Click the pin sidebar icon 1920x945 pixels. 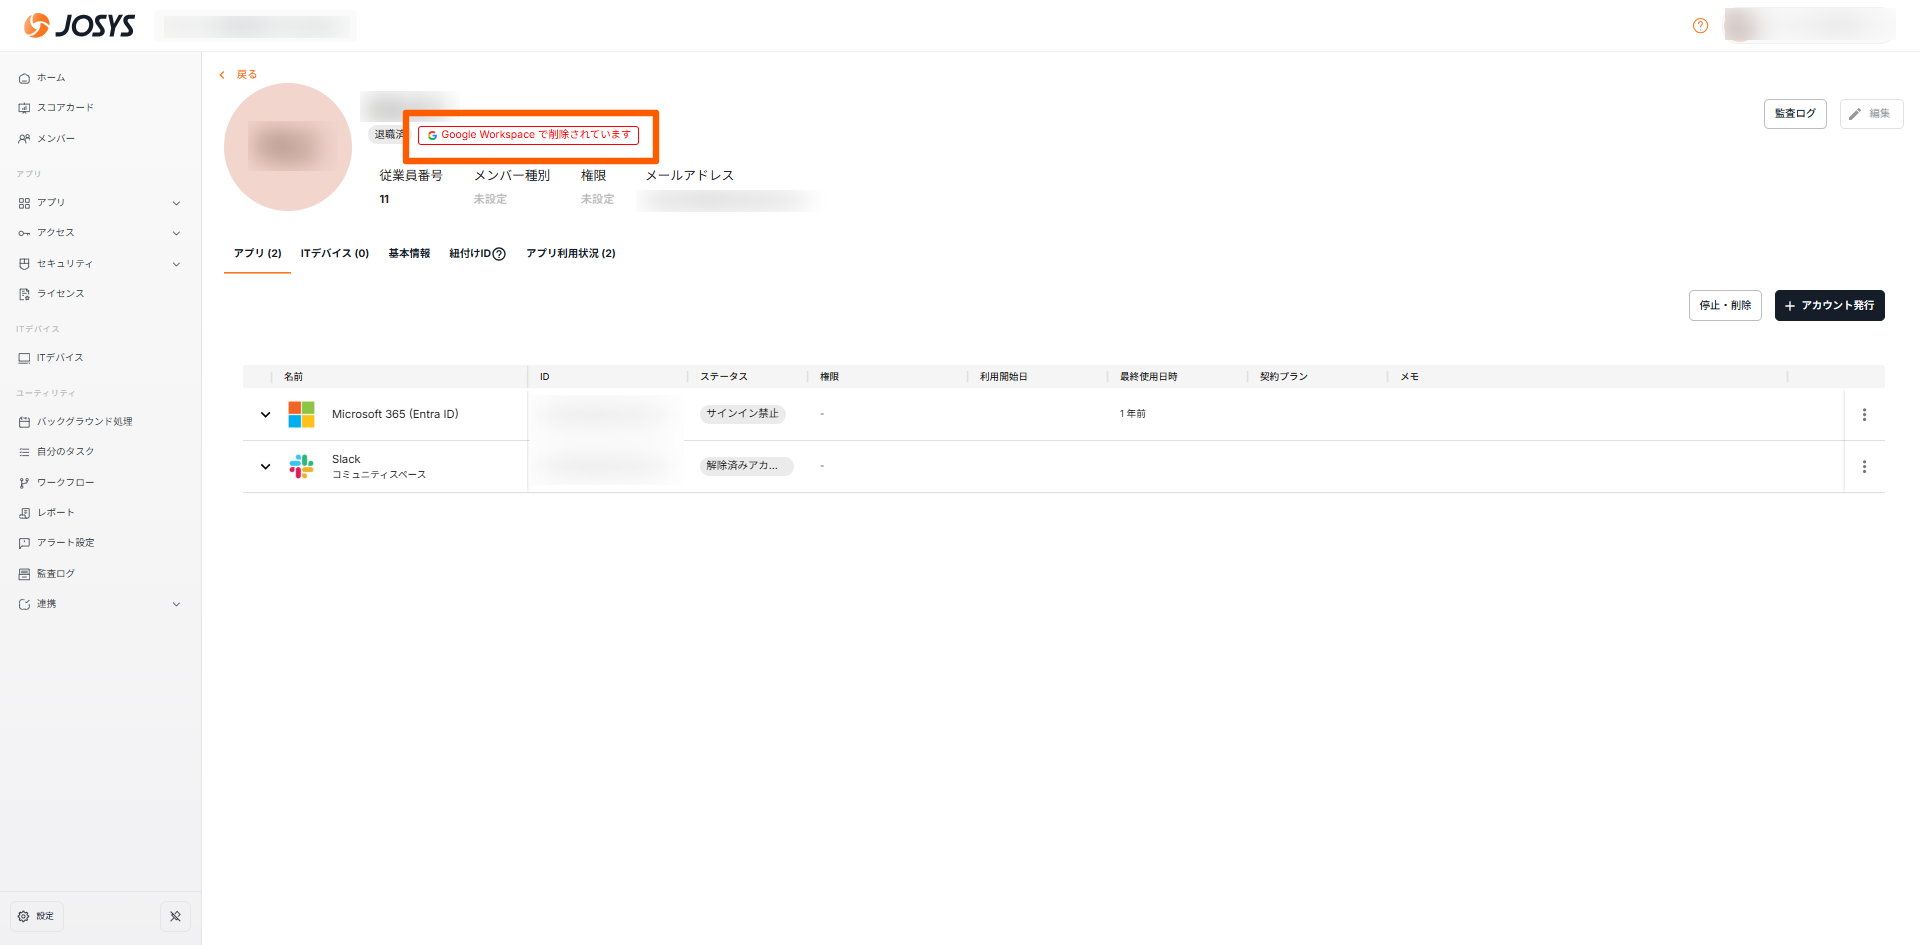coord(175,916)
